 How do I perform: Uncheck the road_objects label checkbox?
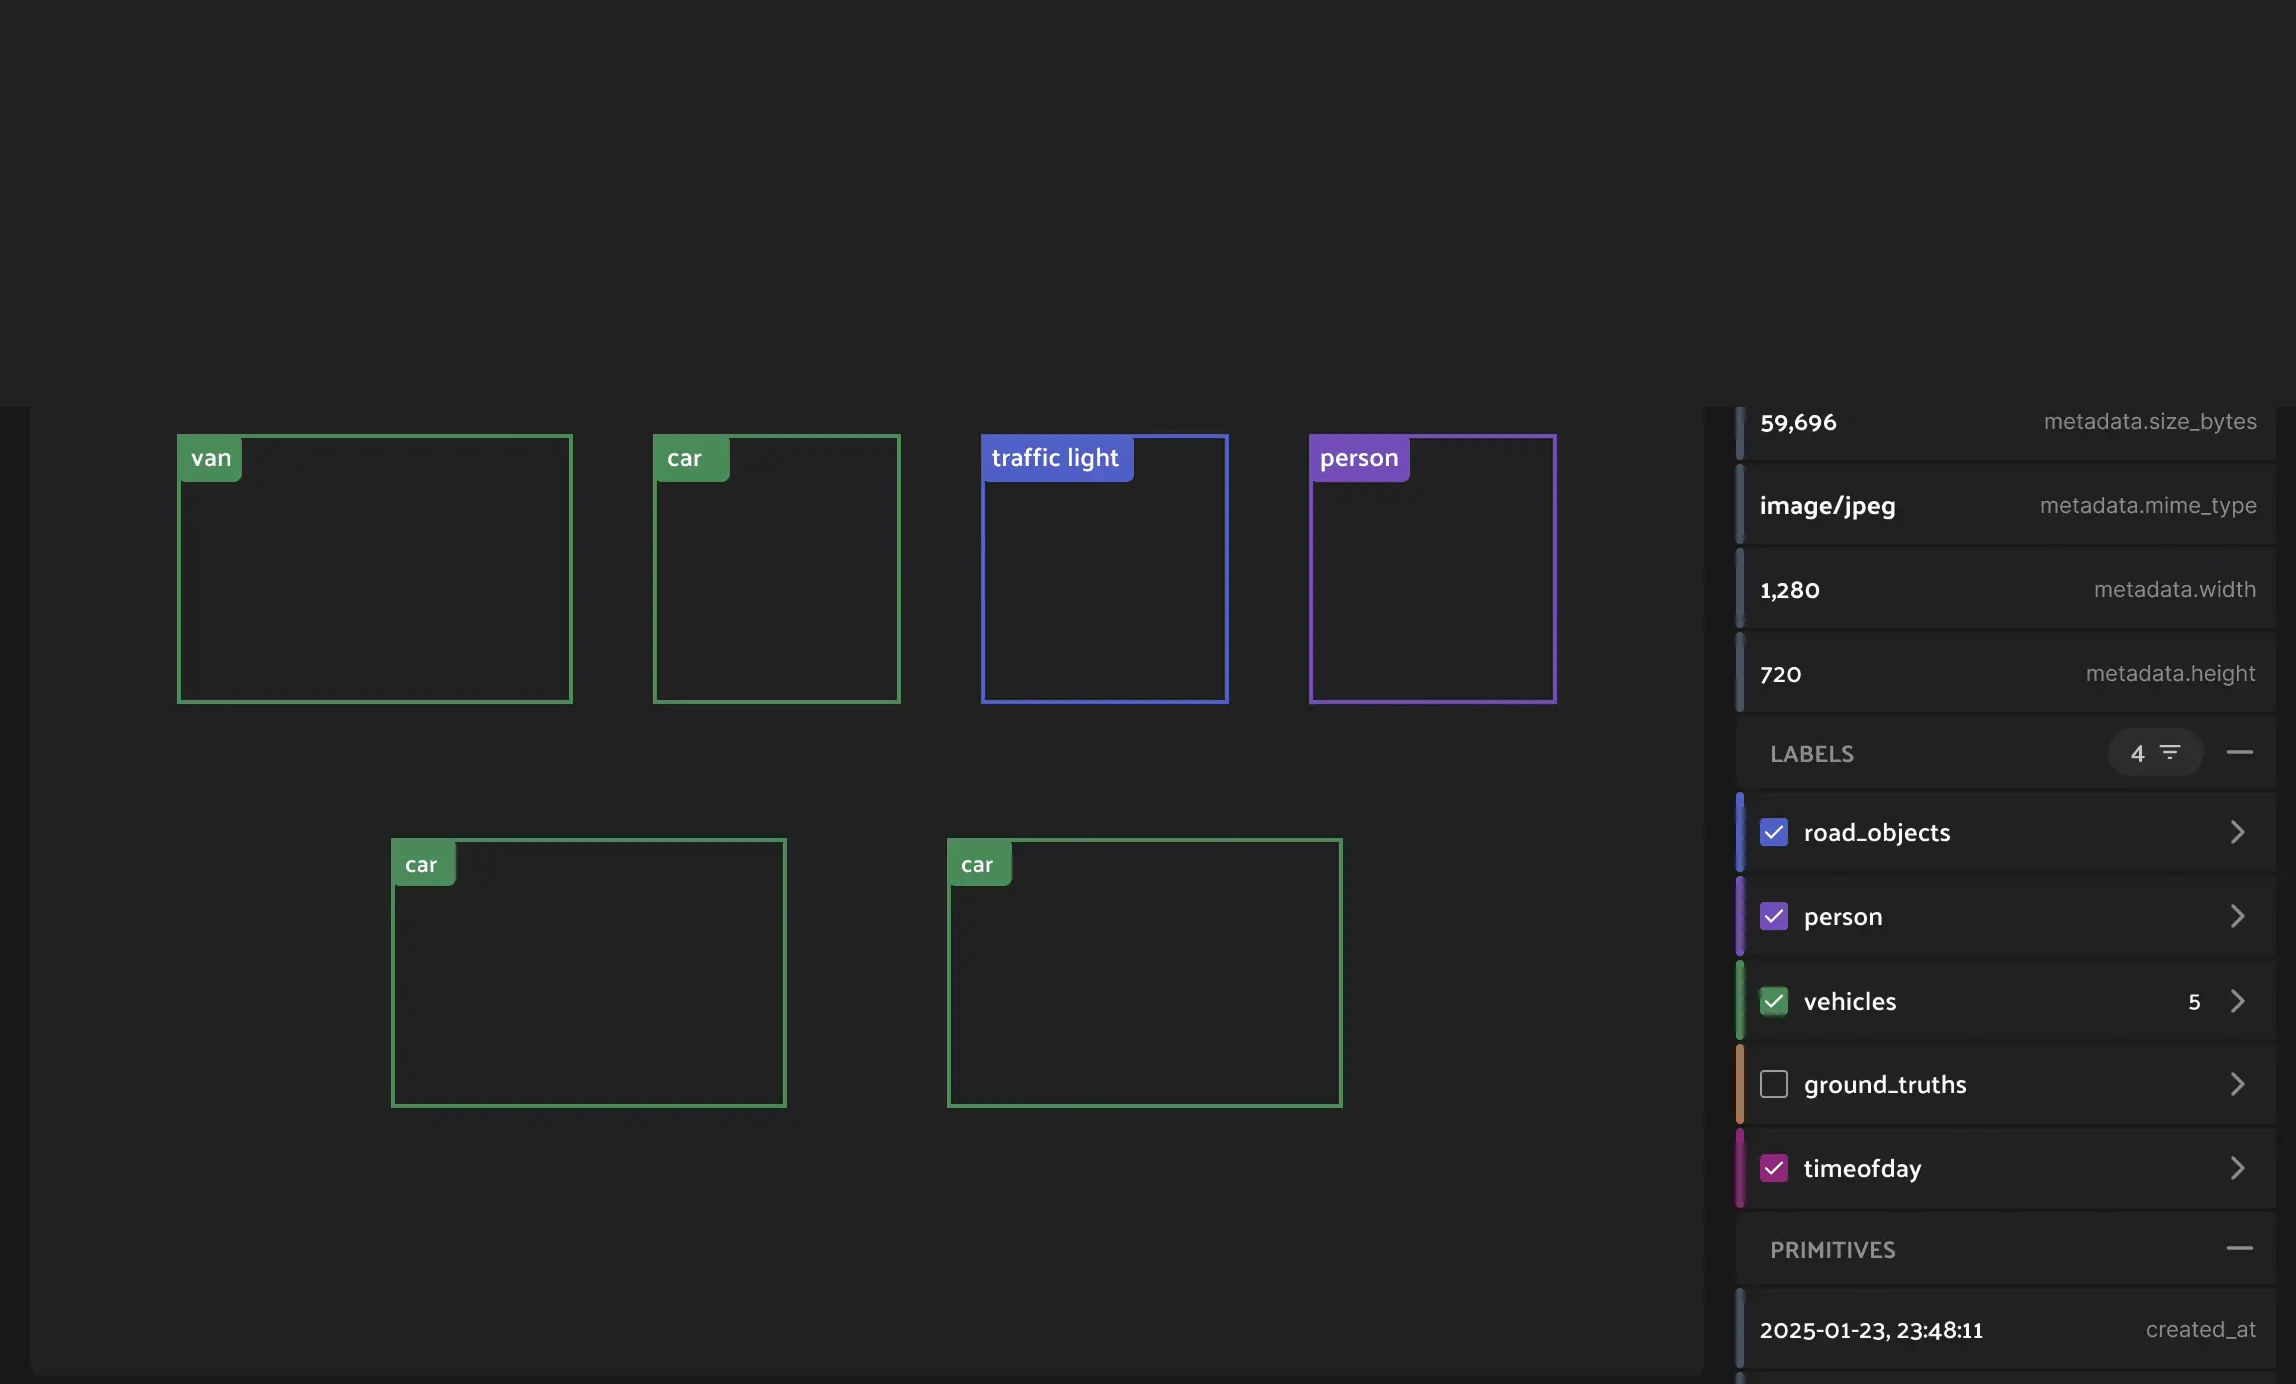click(x=1773, y=833)
